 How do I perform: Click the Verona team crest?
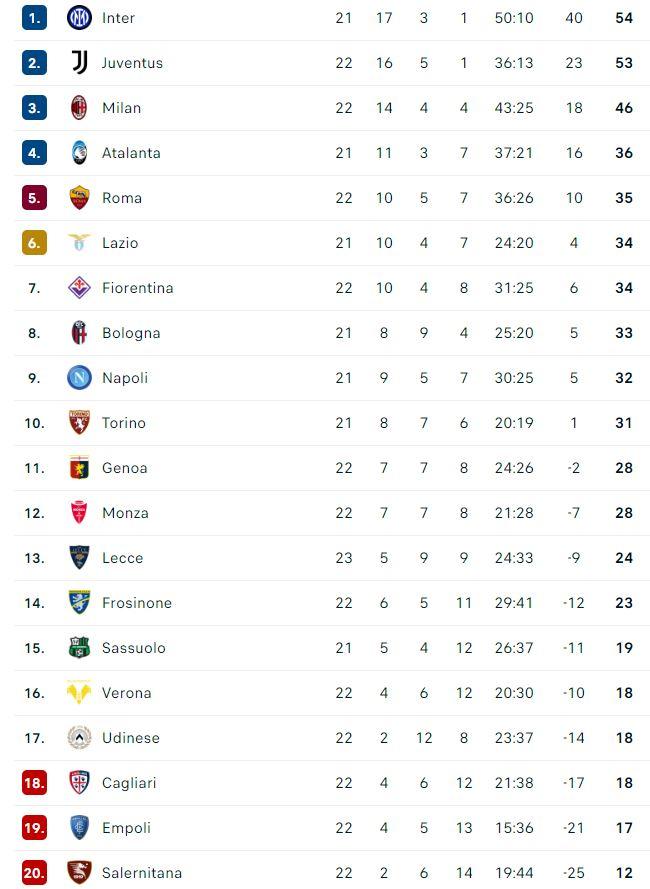79,692
